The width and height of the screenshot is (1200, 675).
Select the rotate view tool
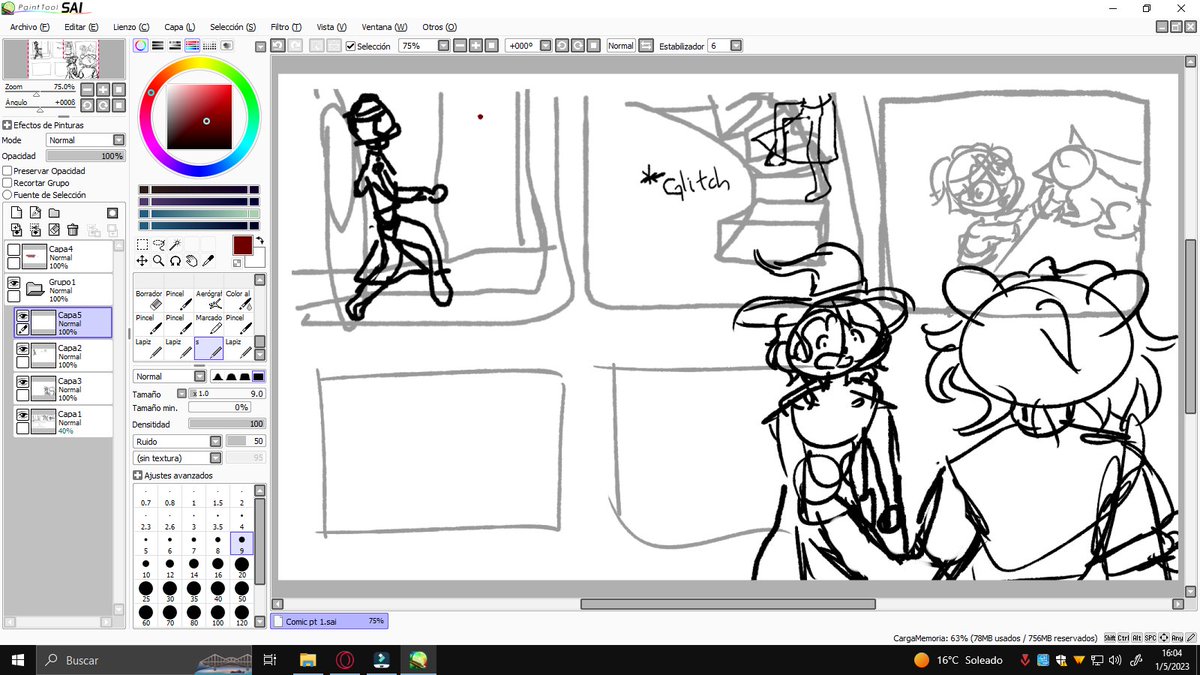(x=174, y=260)
